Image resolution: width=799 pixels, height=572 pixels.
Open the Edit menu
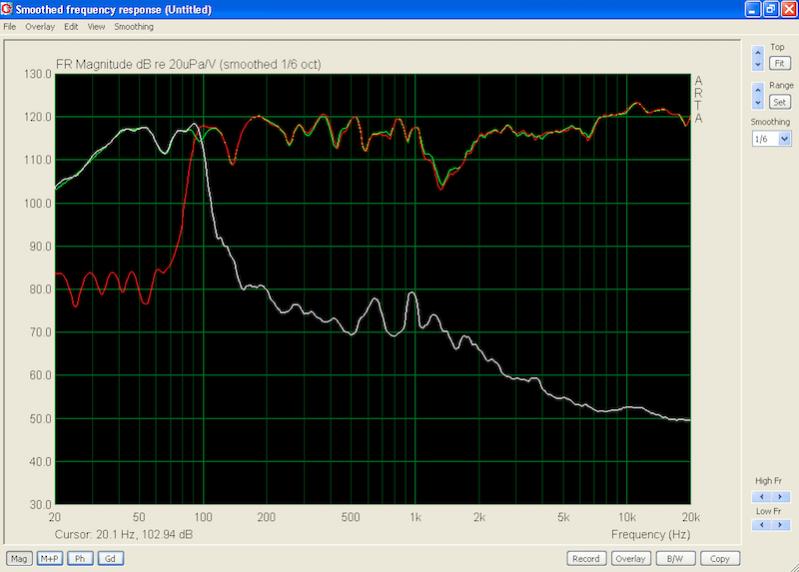click(x=71, y=26)
